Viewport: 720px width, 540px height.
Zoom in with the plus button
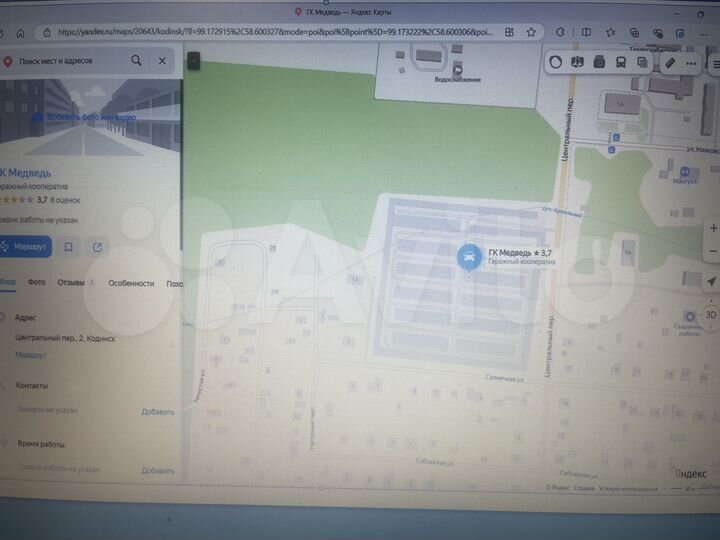(711, 228)
